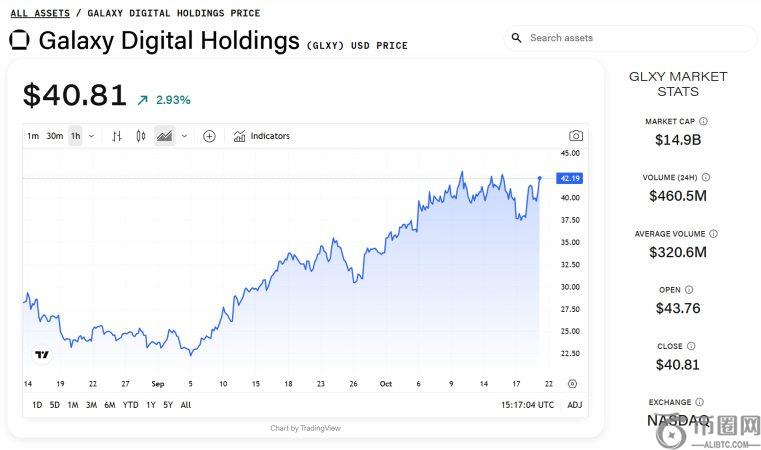Select the YTD date range
The width and height of the screenshot is (761, 450).
pos(131,405)
